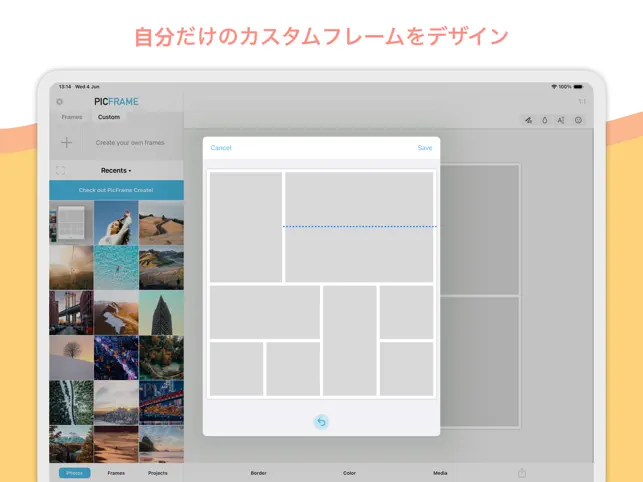Open the Media options
Image resolution: width=643 pixels, height=482 pixels.
point(440,473)
